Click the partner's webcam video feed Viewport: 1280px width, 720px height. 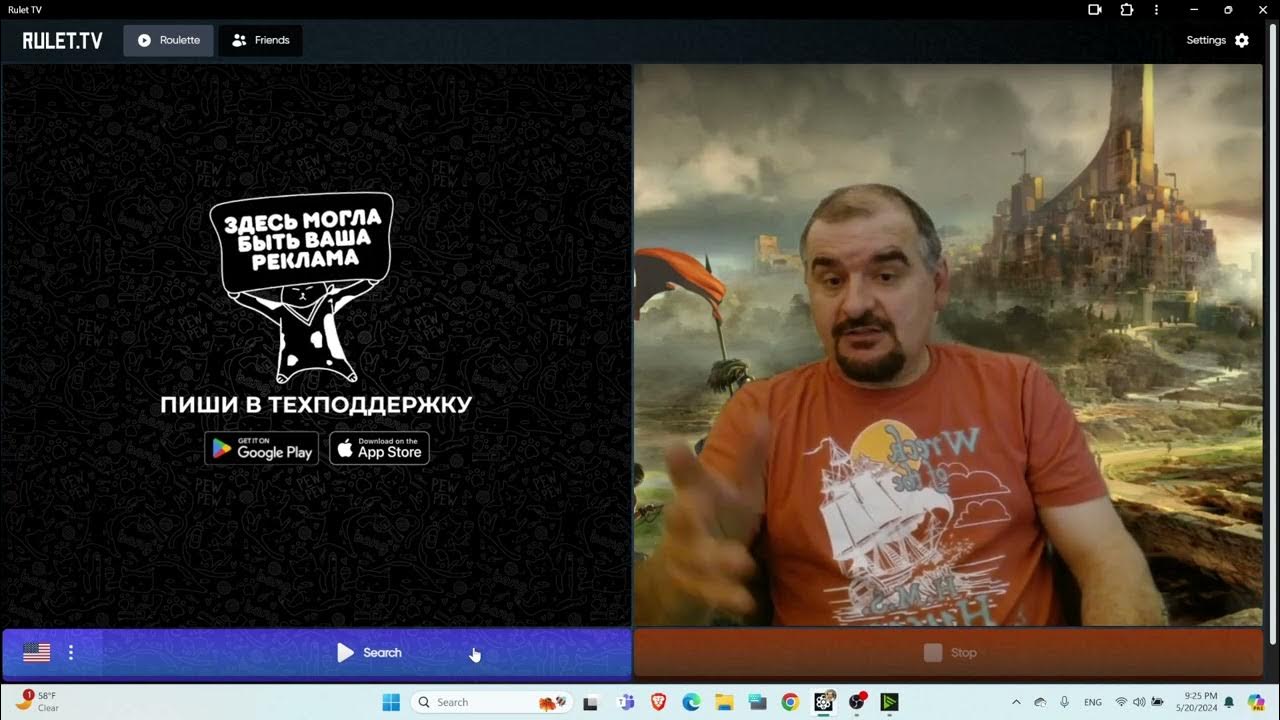pos(949,345)
